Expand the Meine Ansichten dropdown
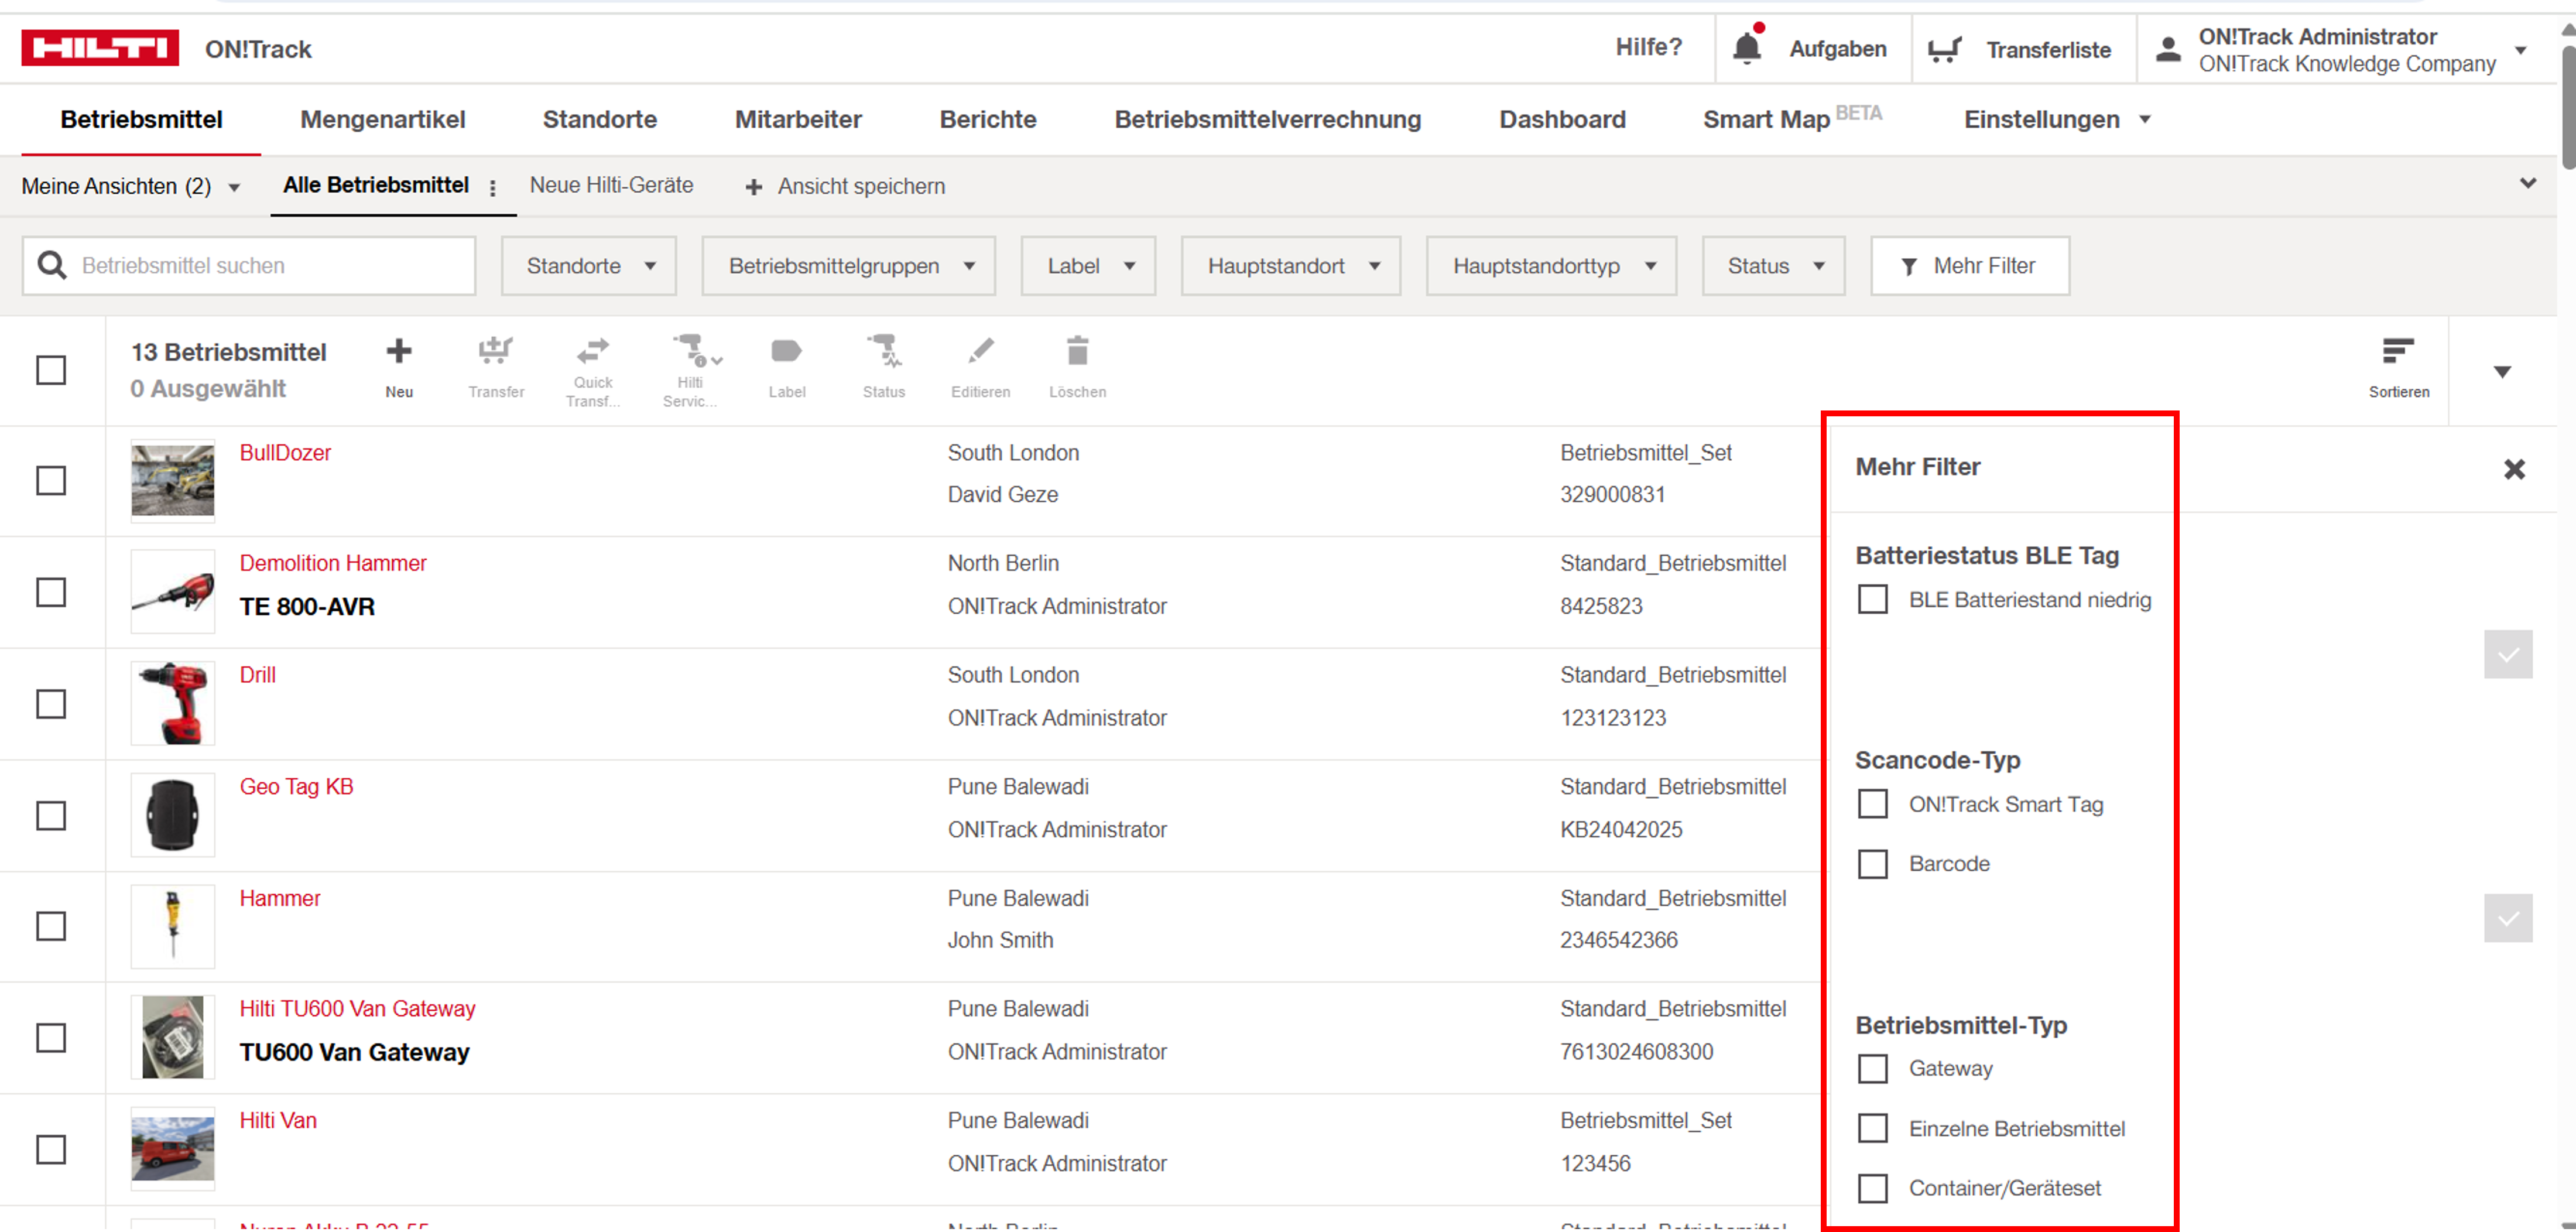The width and height of the screenshot is (2576, 1232). [131, 187]
